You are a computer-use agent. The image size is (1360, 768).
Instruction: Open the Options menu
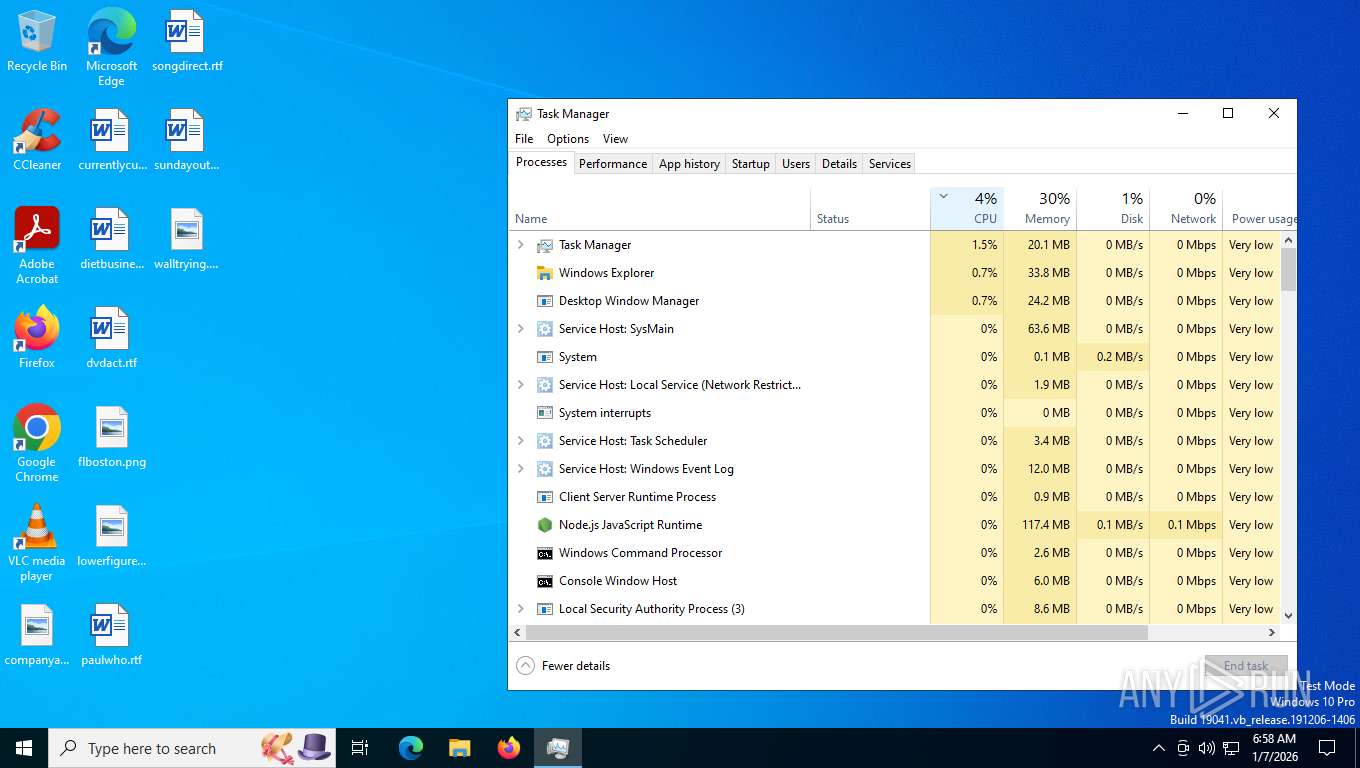[568, 139]
